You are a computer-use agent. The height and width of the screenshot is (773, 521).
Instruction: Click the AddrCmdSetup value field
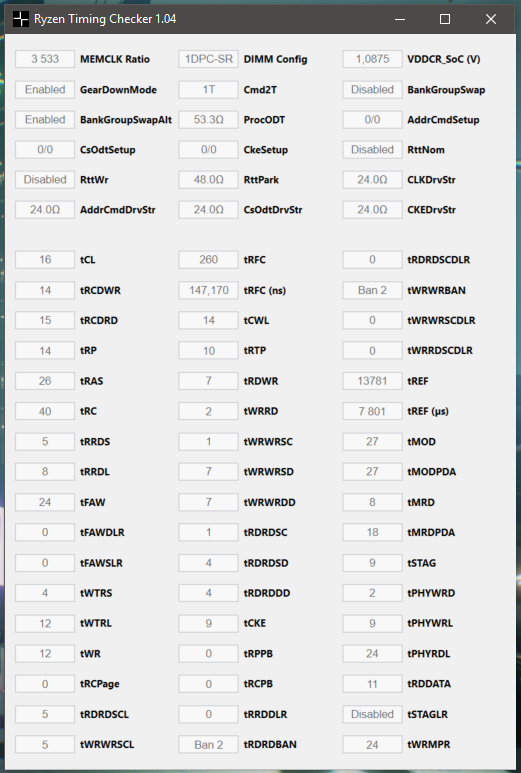pyautogui.click(x=372, y=120)
